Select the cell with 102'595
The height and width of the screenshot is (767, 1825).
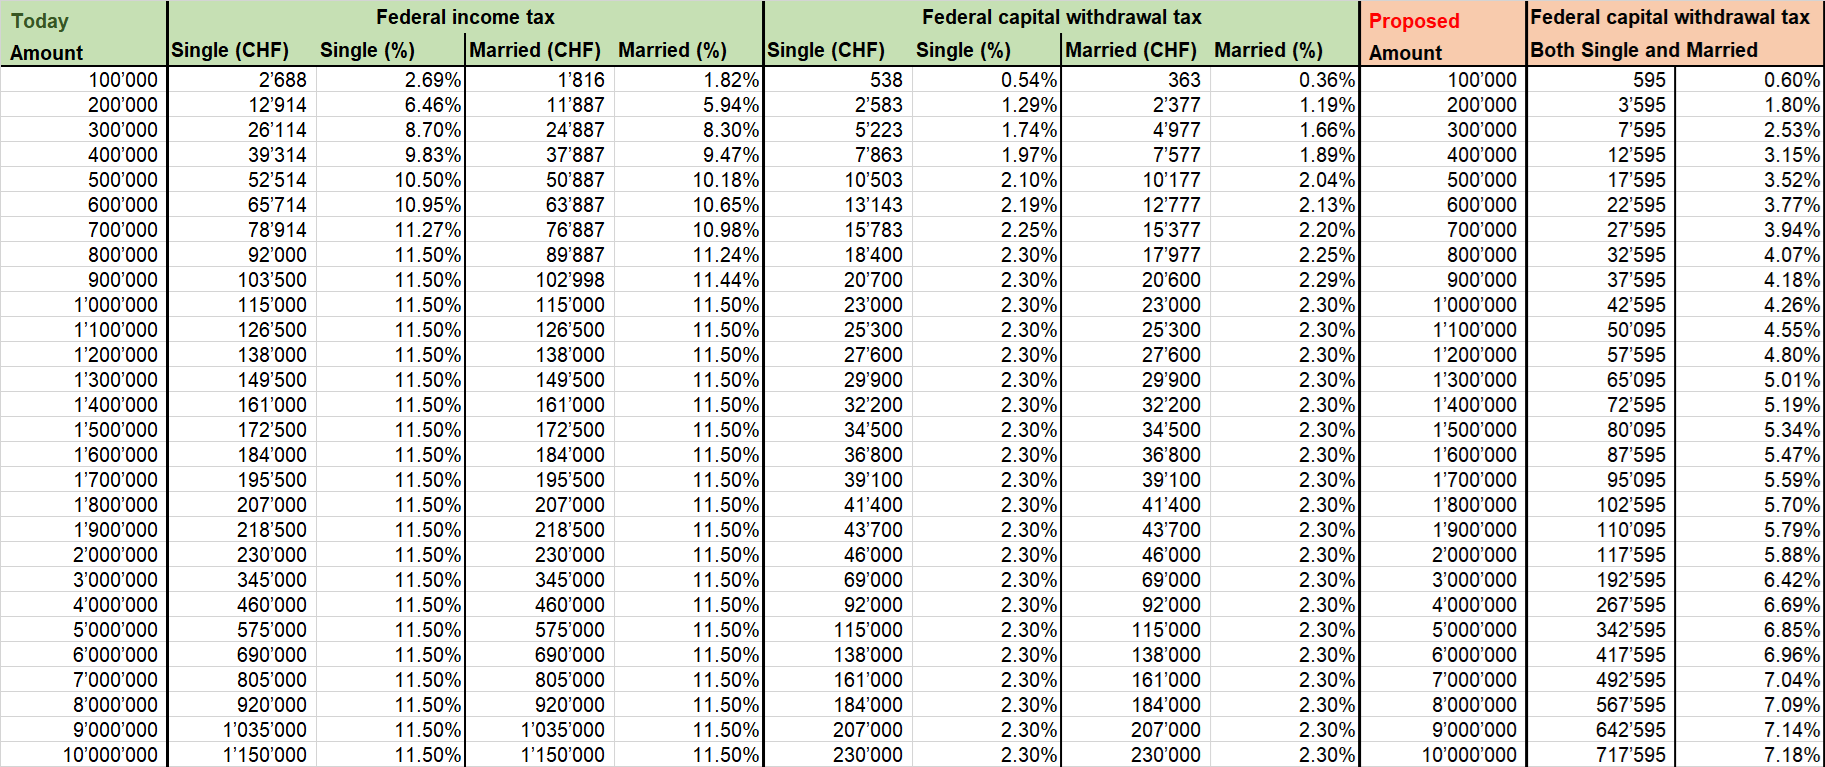pos(1601,505)
